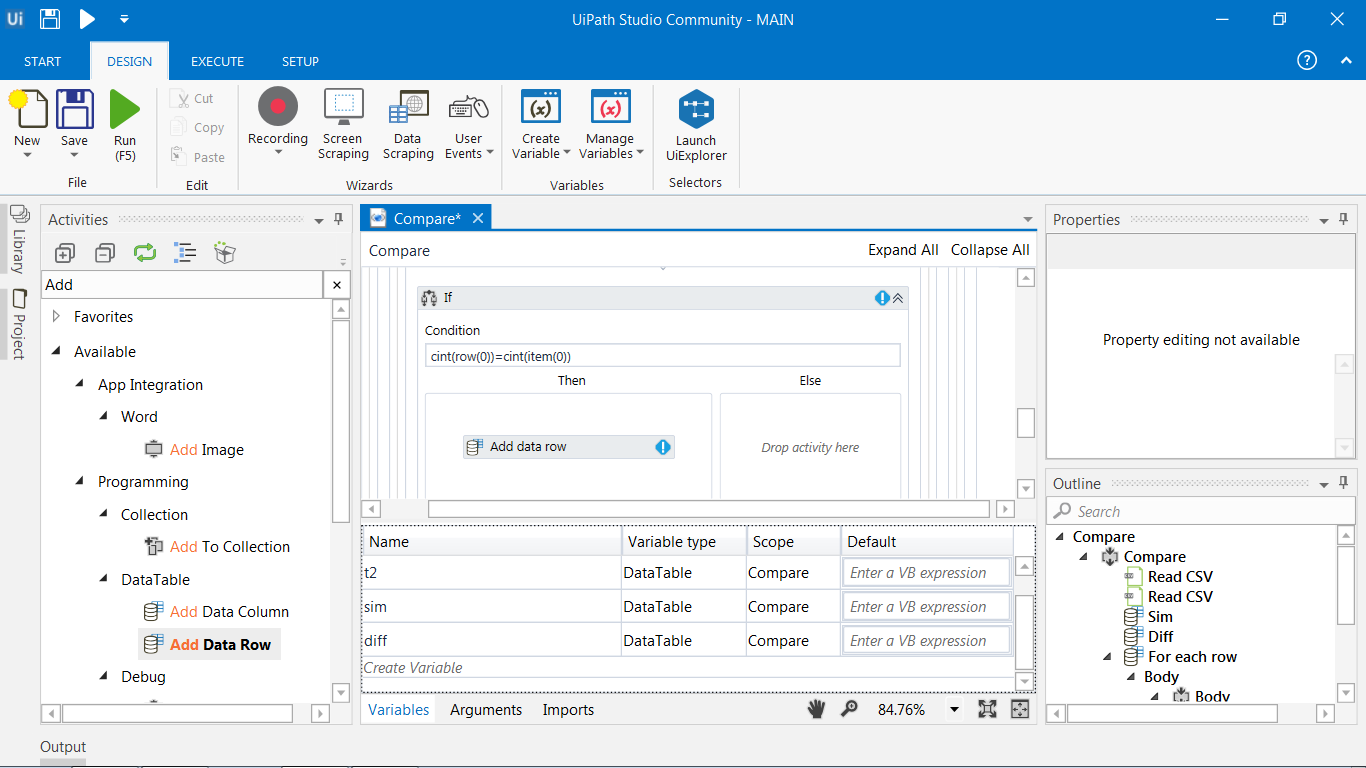Toggle the overview map icon
Viewport: 1366px width, 768px height.
1020,709
